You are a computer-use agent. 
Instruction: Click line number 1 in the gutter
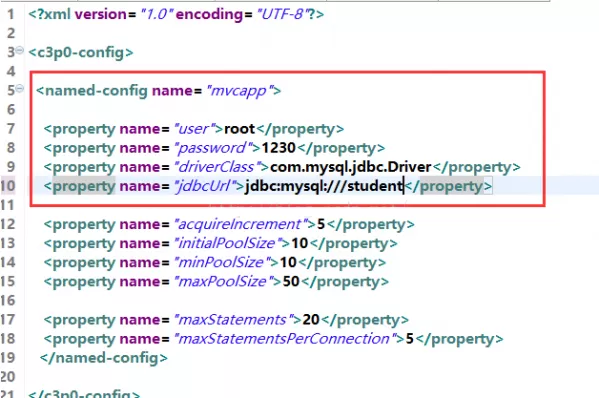[11, 15]
